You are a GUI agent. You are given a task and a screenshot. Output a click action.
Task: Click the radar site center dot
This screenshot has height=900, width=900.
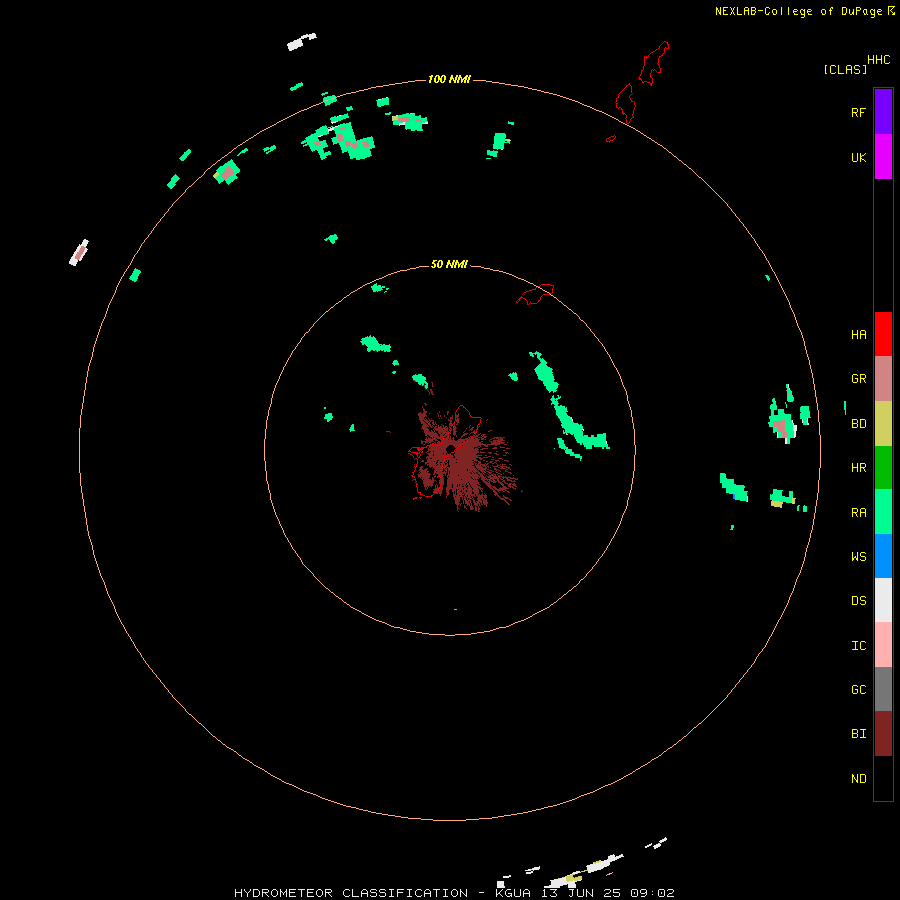click(x=451, y=449)
